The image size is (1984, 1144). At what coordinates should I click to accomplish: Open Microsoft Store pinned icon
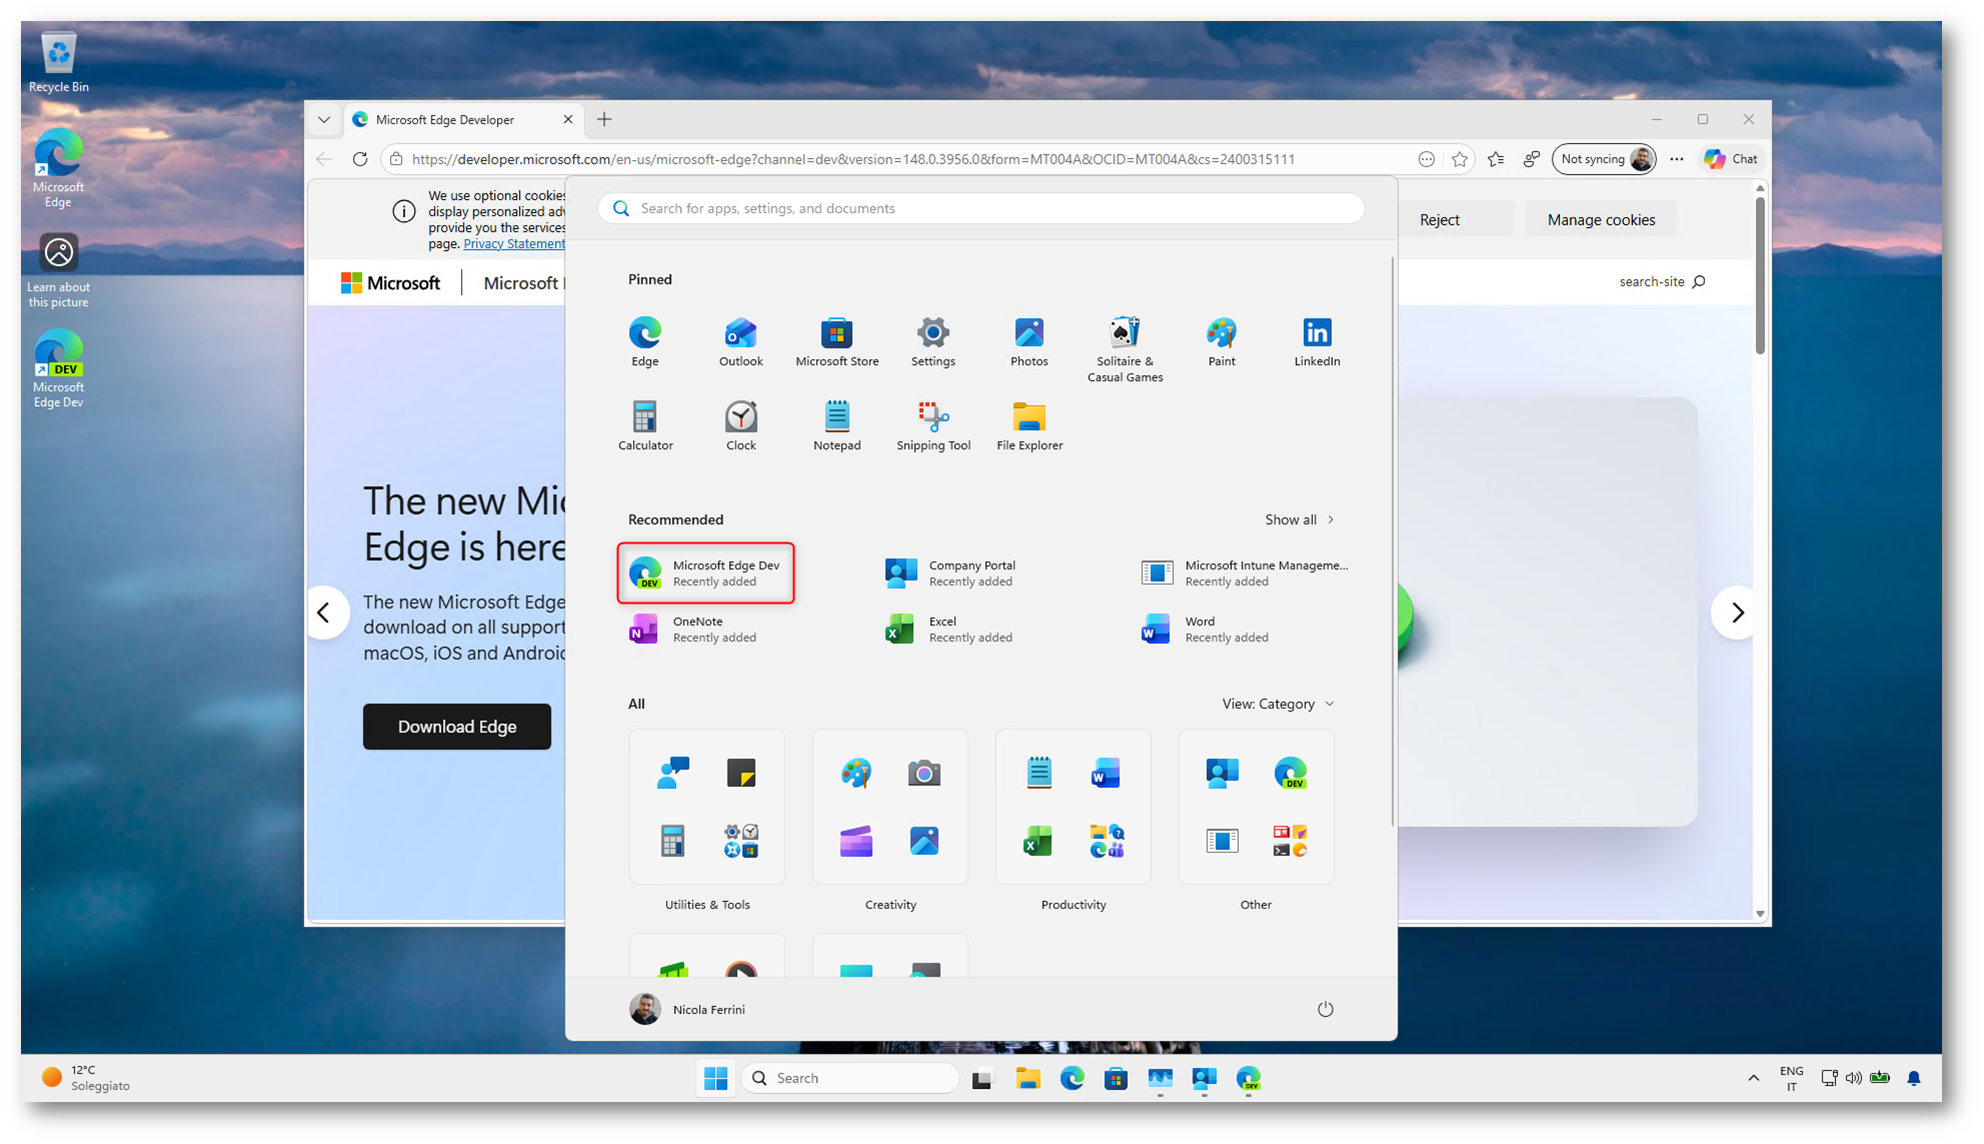[x=836, y=341]
